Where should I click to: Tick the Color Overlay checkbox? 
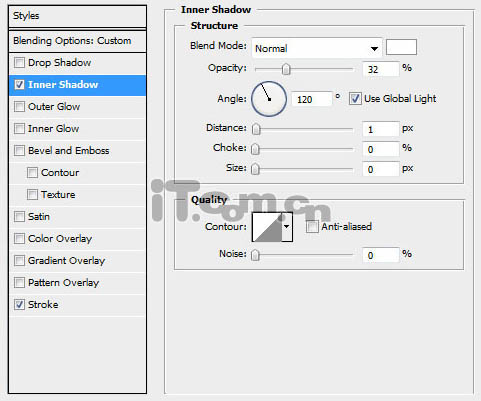[x=19, y=238]
